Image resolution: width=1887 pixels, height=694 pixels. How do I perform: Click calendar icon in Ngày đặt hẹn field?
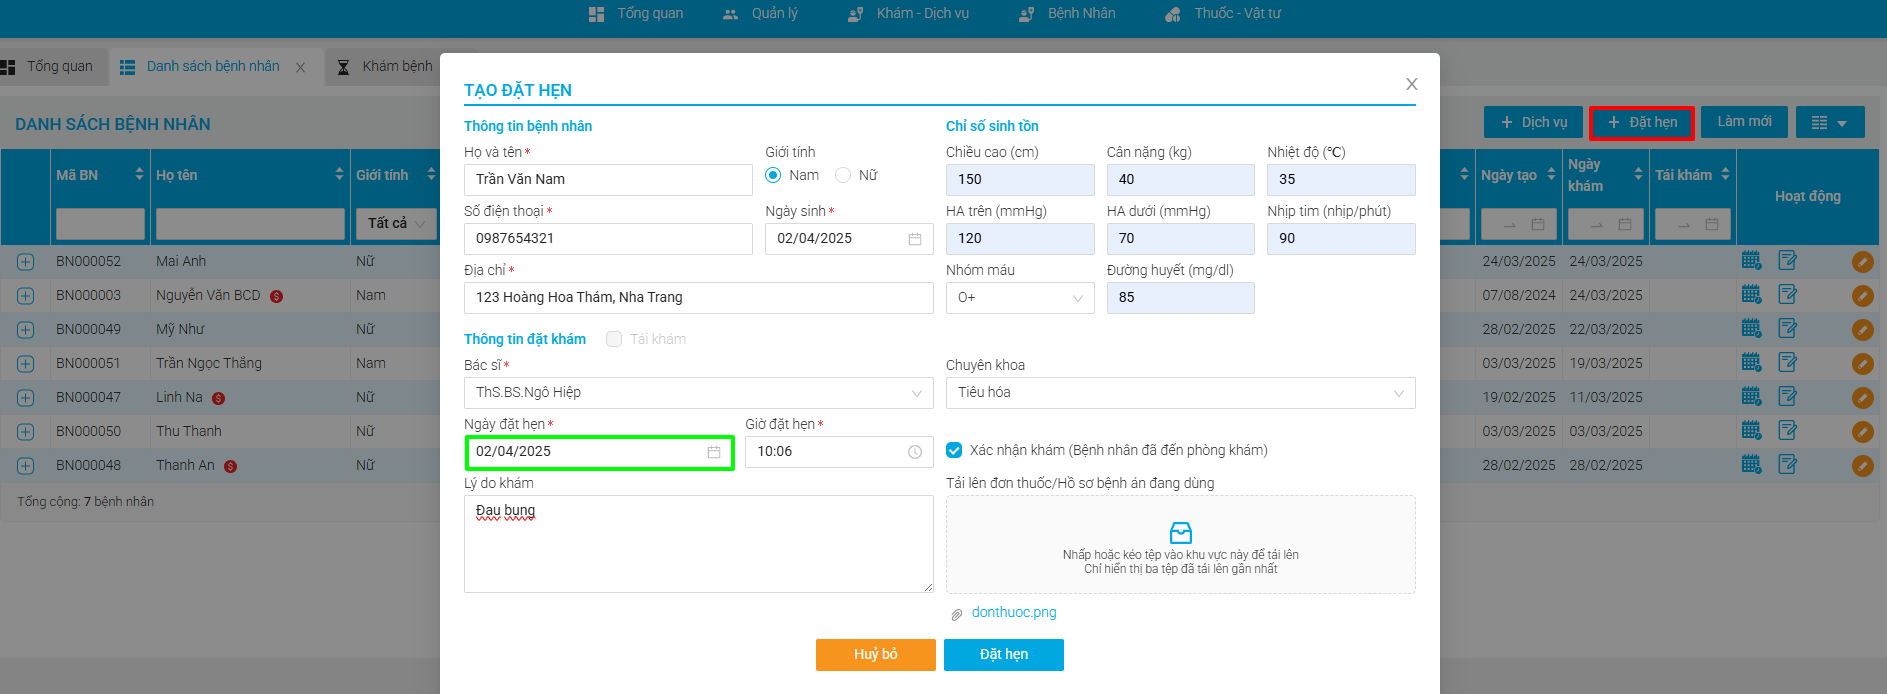click(714, 452)
